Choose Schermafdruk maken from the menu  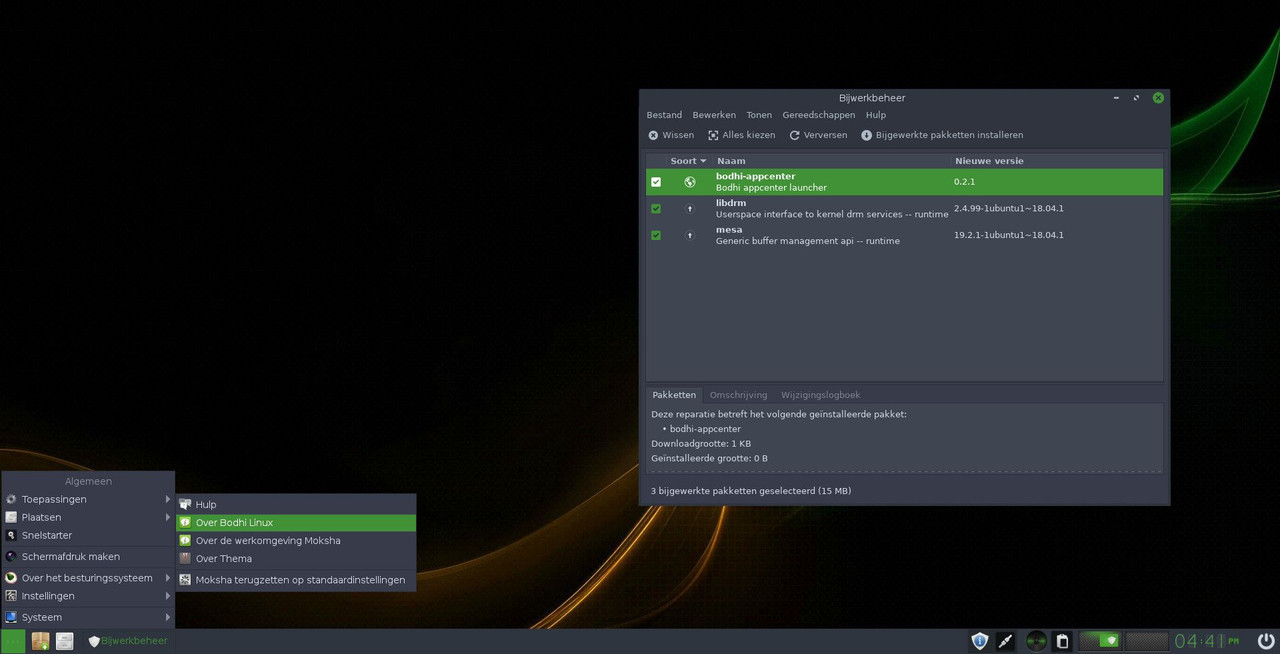point(88,556)
